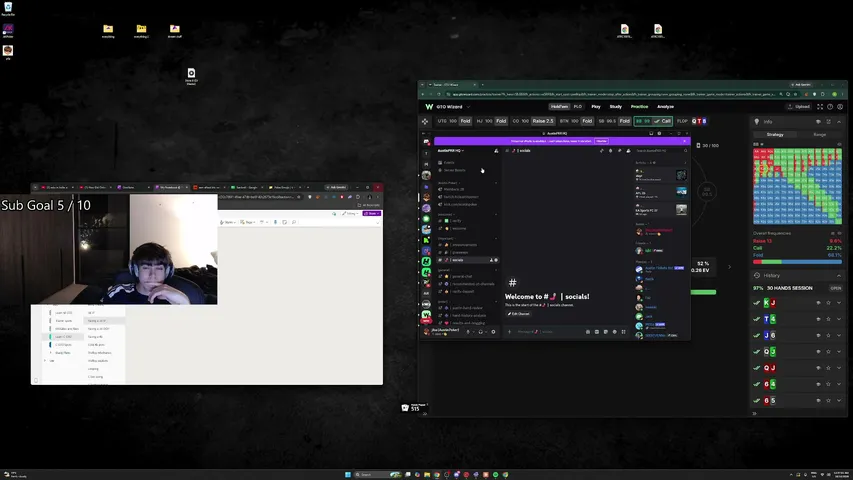Click the overall frequencies color bar

(797, 262)
